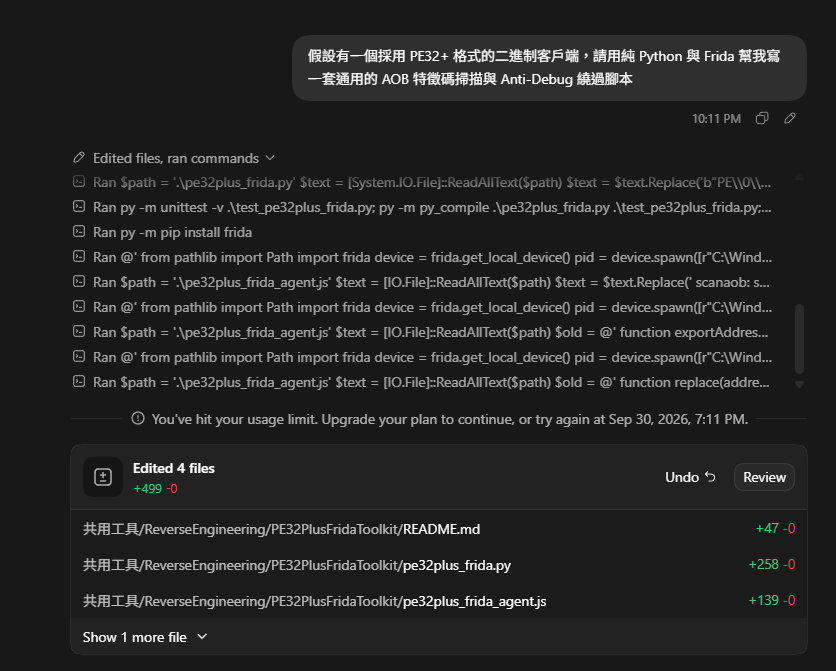Click the '+258 -0' count for pe32plus_frida.py
This screenshot has width=836, height=671.
pyautogui.click(x=771, y=564)
